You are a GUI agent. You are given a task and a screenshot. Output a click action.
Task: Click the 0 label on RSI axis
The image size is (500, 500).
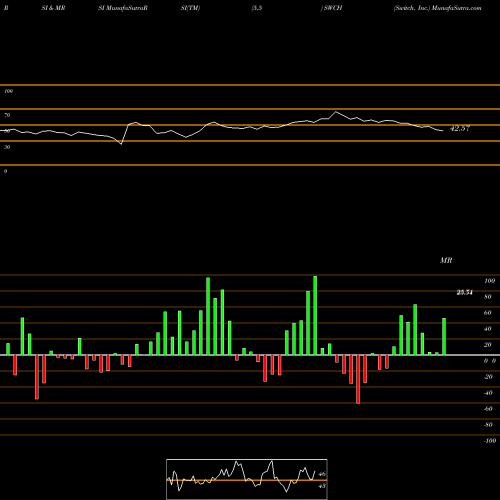click(5, 171)
